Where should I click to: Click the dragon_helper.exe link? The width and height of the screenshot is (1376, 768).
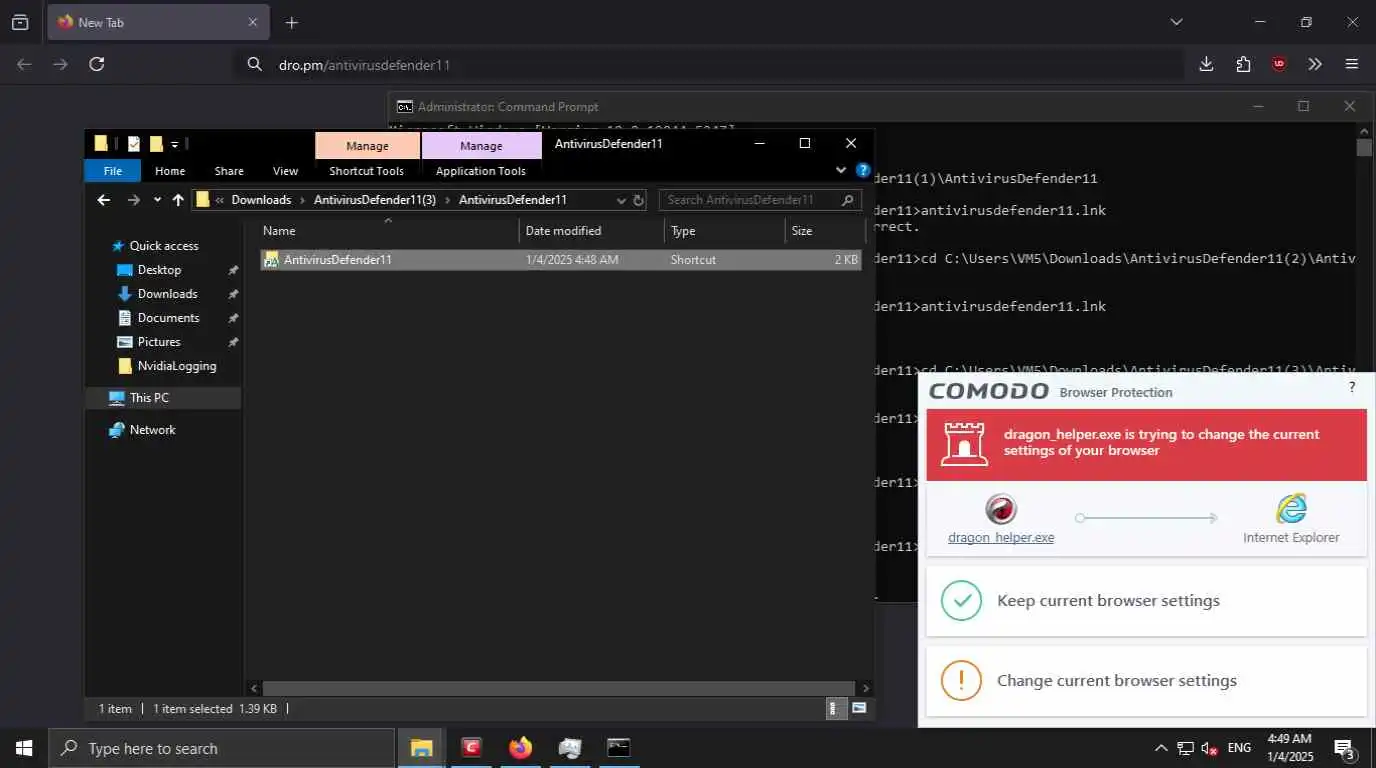(x=1001, y=538)
